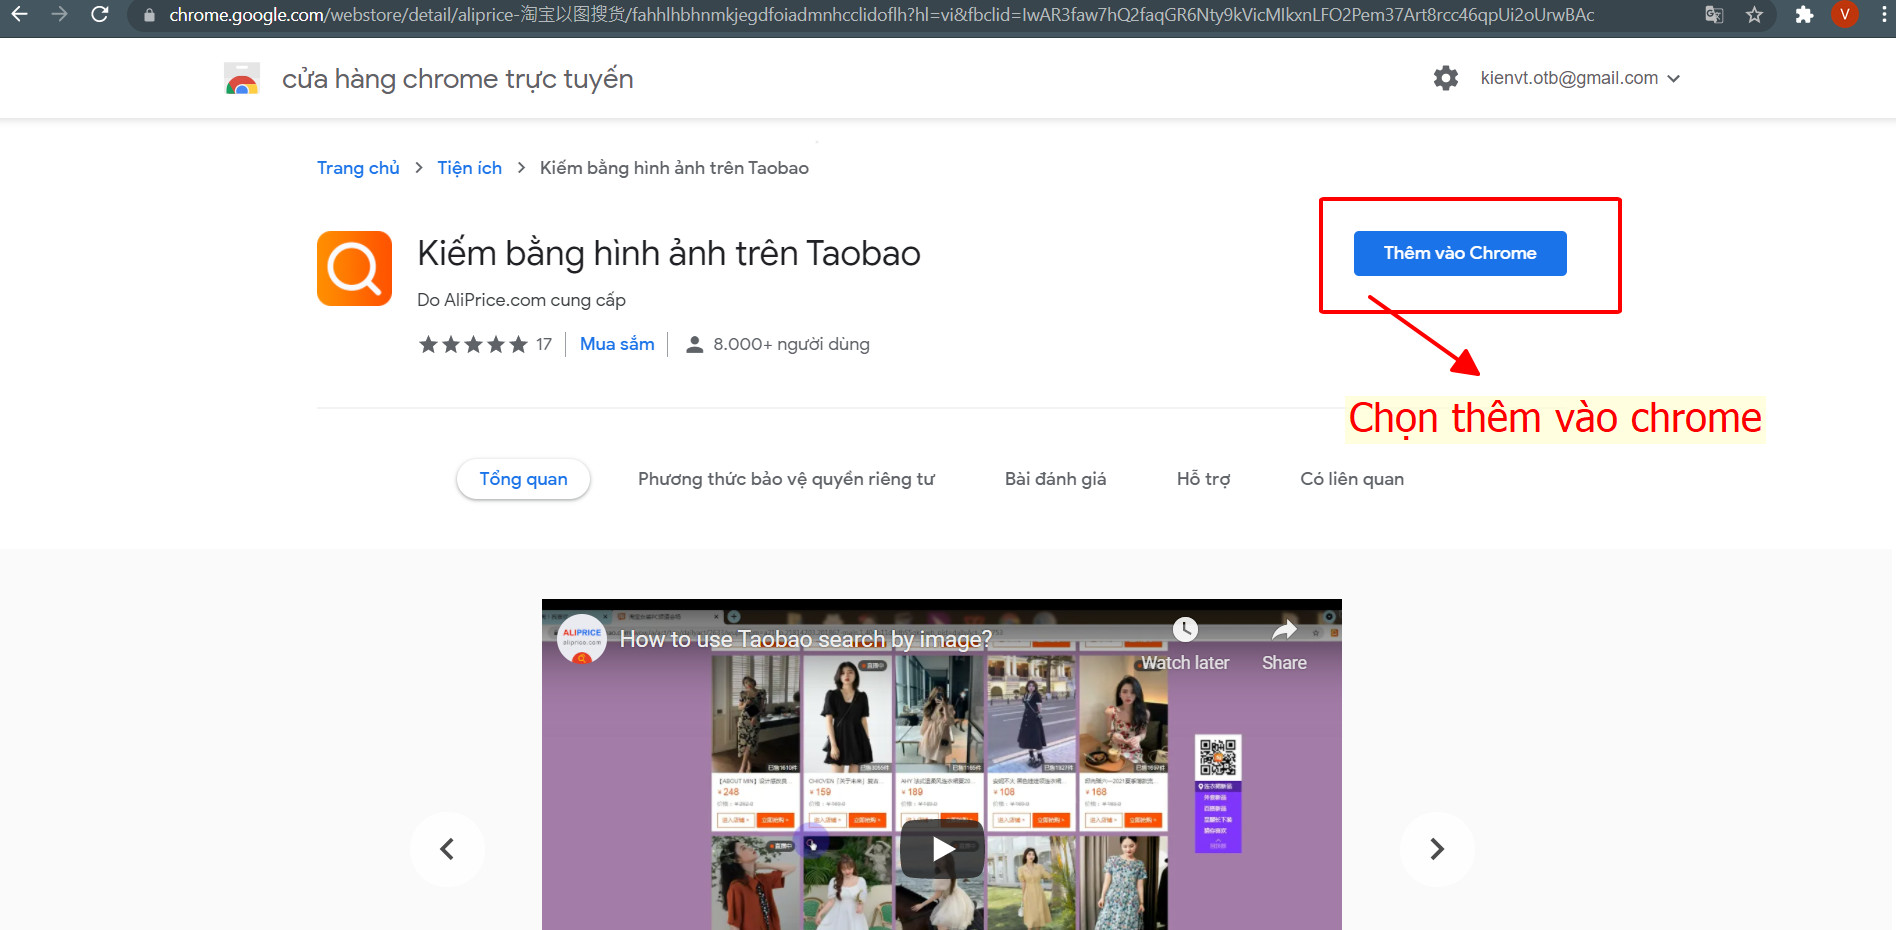Viewport: 1896px width, 930px height.
Task: Open the 'Có liên quan' tab
Action: pos(1352,479)
